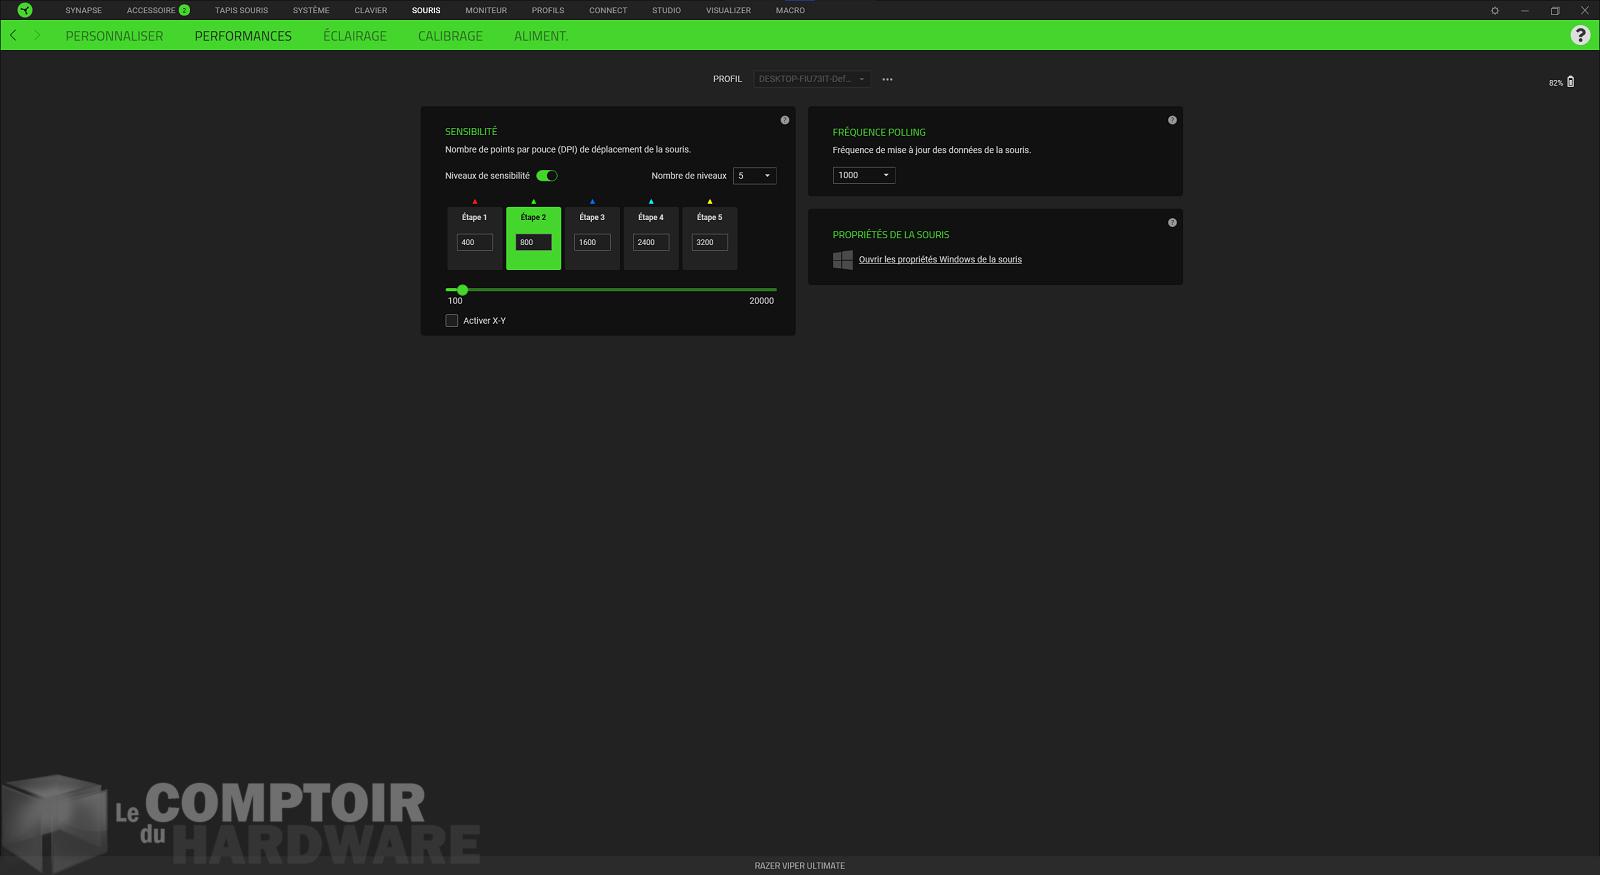Click the green marker above Étape 2
This screenshot has height=875, width=1600.
[533, 202]
